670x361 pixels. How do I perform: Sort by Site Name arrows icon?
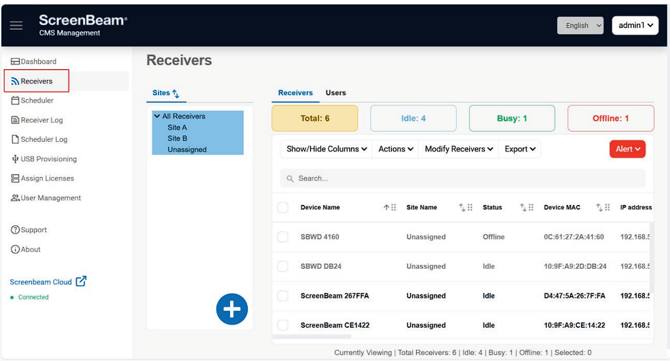point(462,208)
